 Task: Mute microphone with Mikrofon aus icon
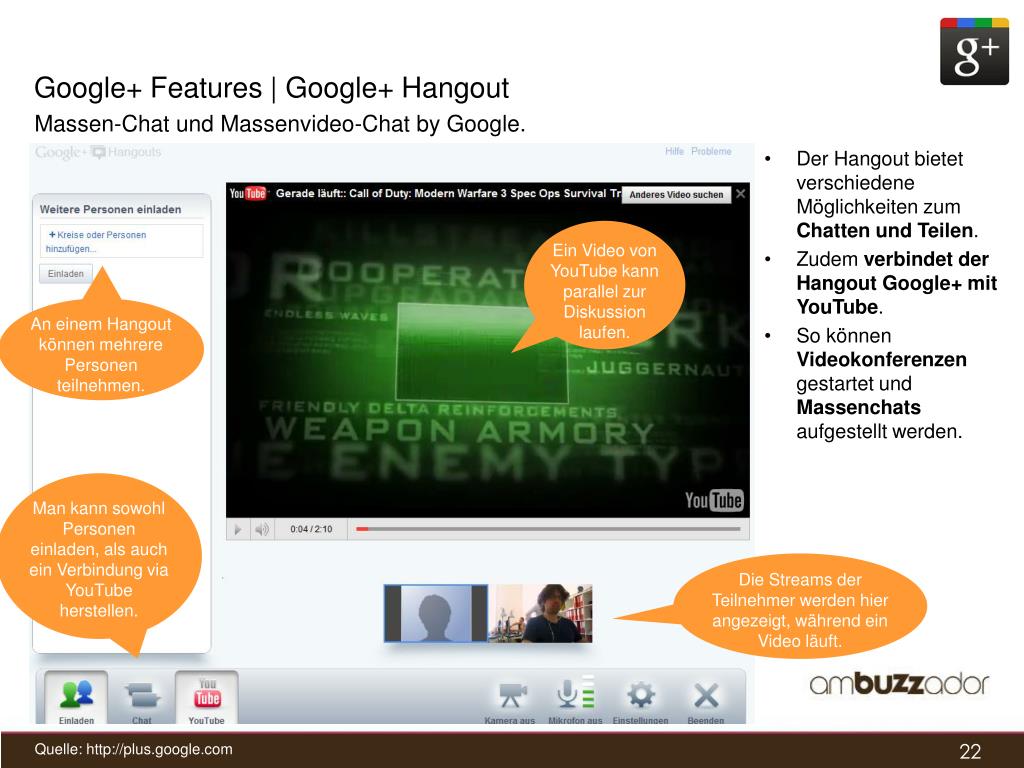click(575, 699)
